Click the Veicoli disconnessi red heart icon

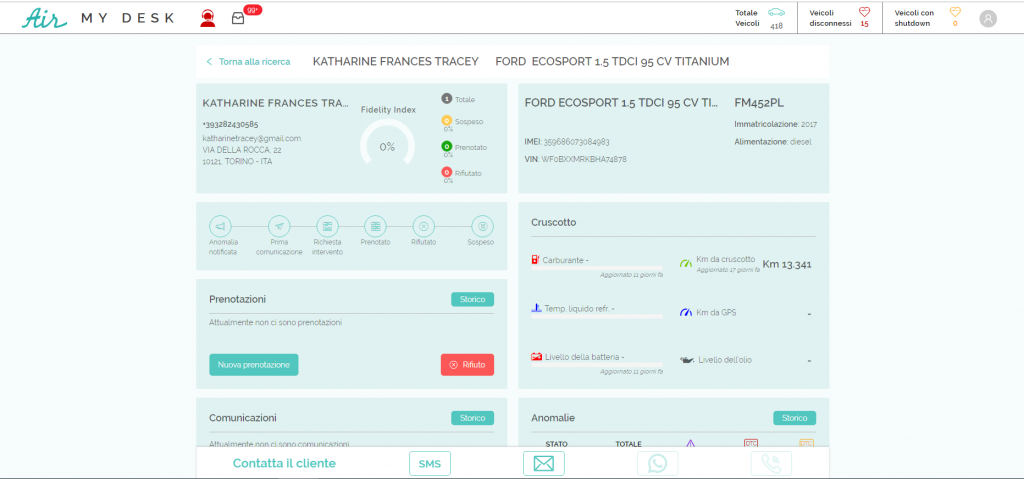click(x=865, y=12)
